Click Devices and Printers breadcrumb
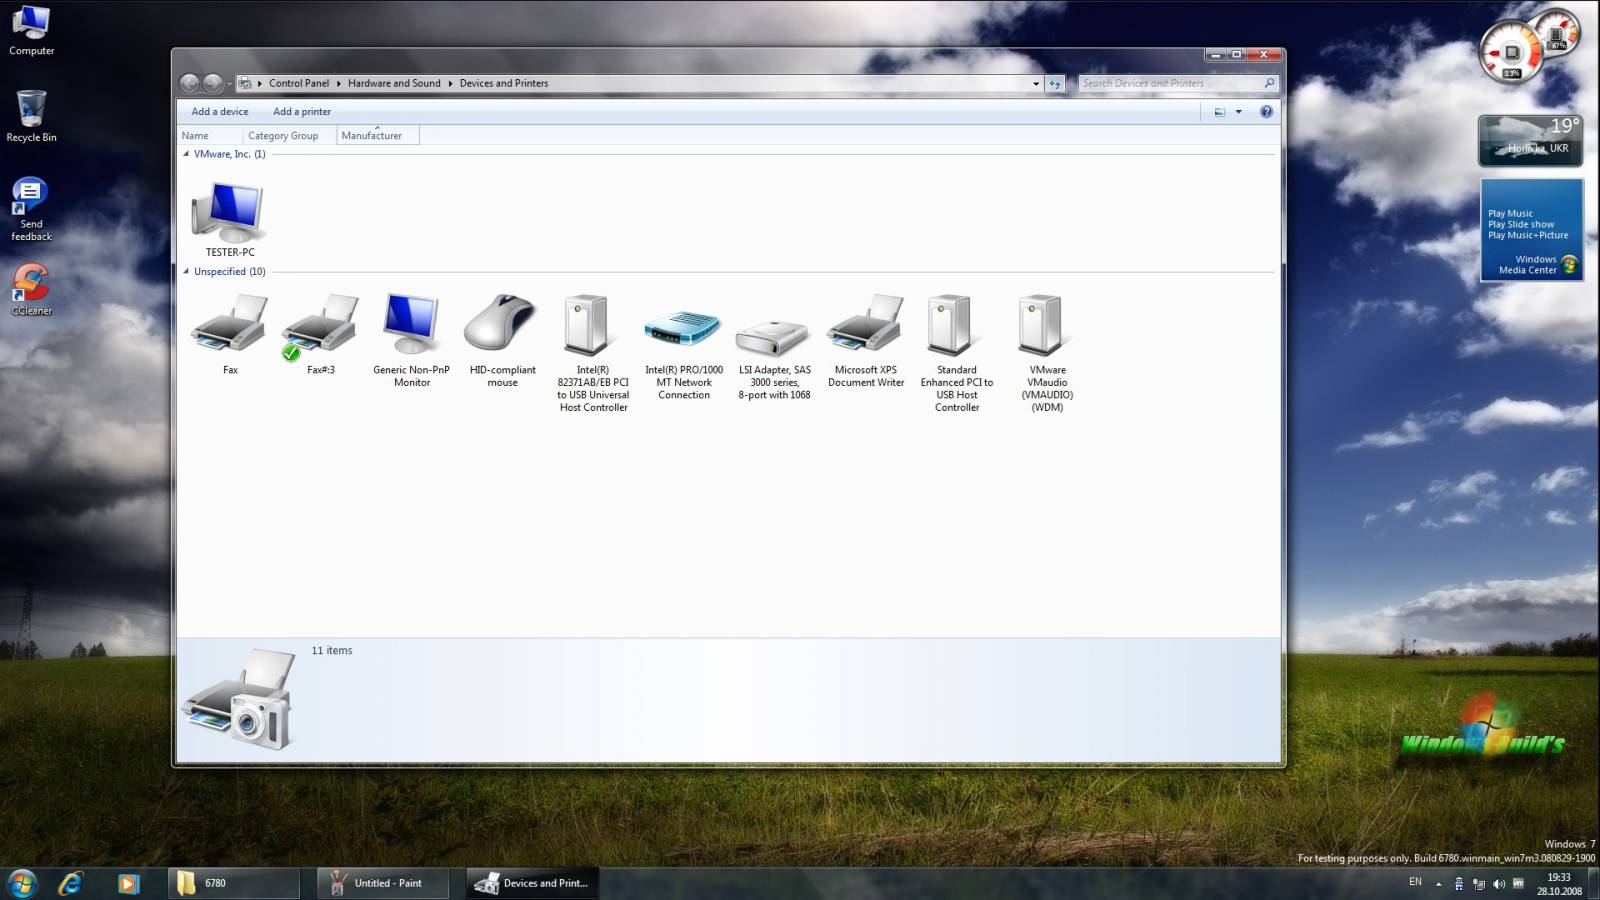The image size is (1600, 900). pyautogui.click(x=504, y=84)
